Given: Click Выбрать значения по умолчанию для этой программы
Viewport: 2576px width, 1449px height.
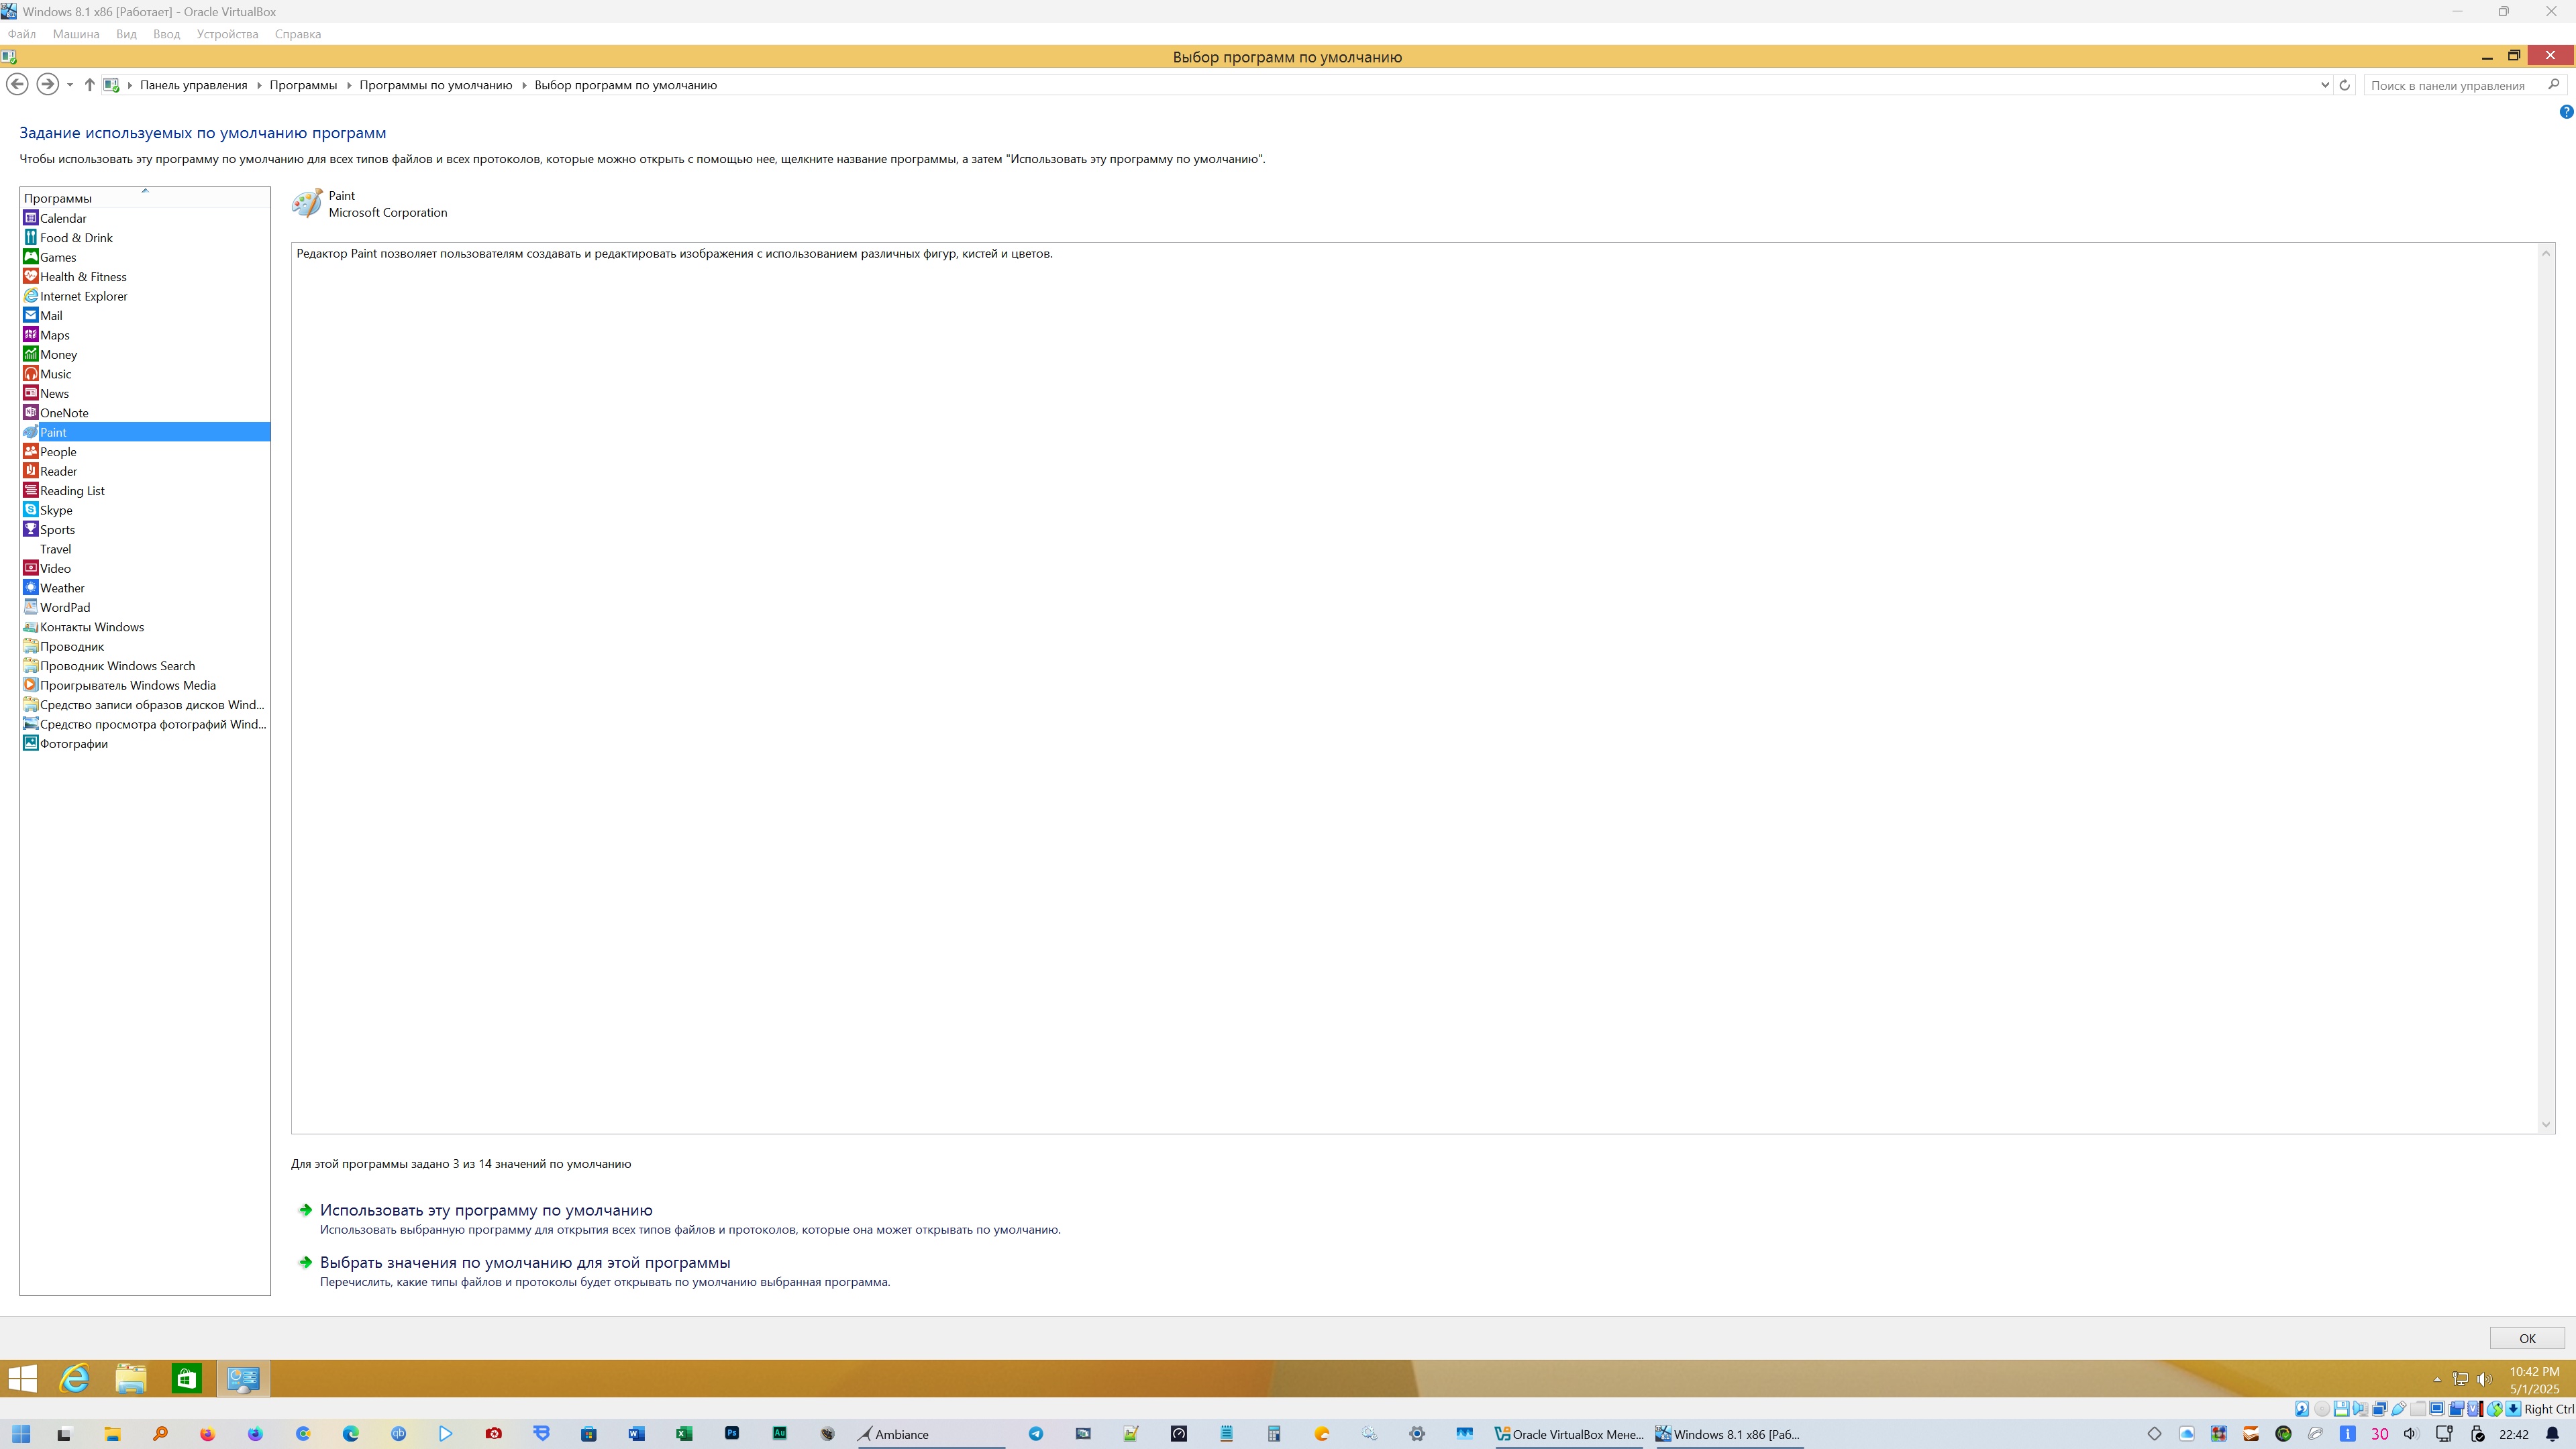Looking at the screenshot, I should click(x=525, y=1262).
